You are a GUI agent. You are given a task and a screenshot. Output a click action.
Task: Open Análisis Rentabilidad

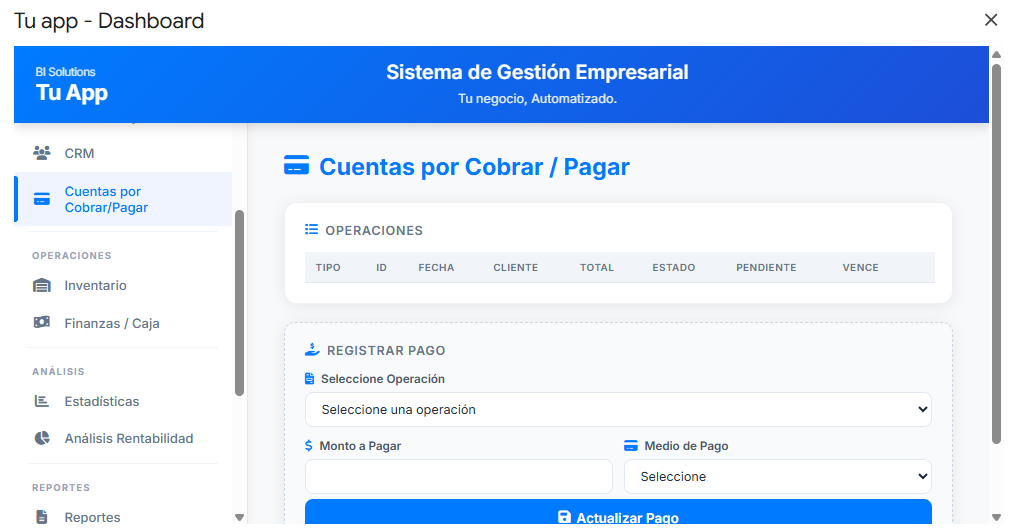123,438
